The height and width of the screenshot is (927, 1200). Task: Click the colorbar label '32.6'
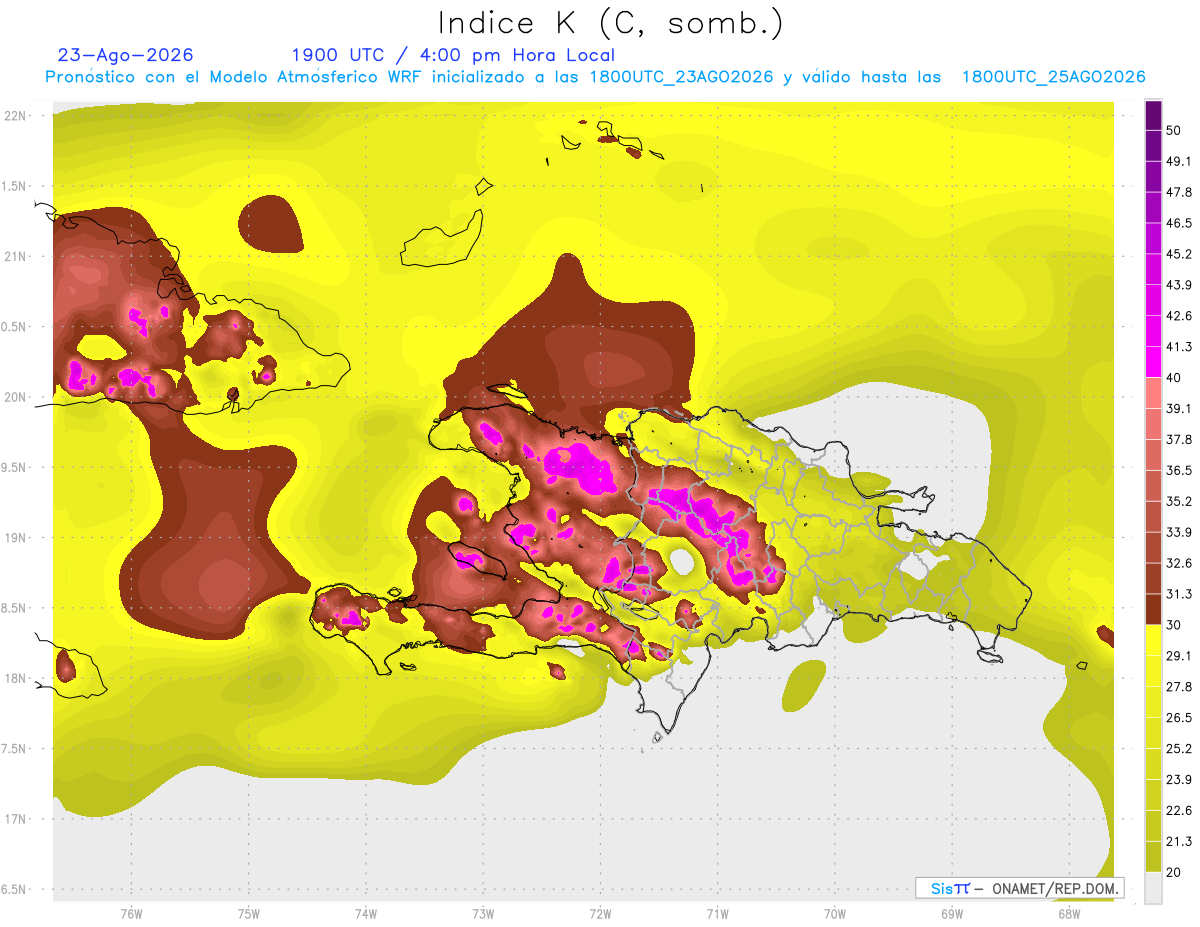pos(1179,563)
